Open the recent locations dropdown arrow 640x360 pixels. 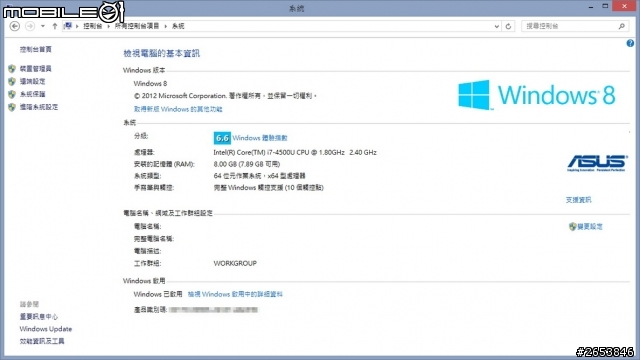pos(43,26)
